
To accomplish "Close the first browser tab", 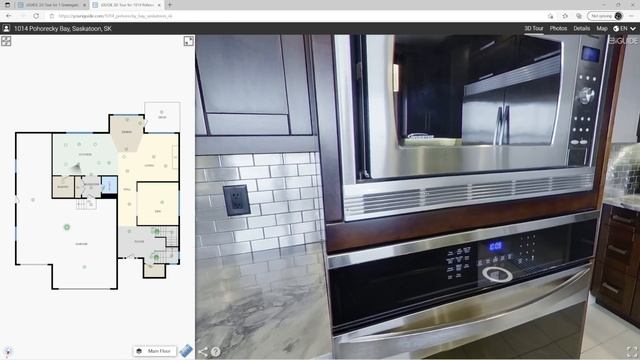I will click(x=84, y=5).
